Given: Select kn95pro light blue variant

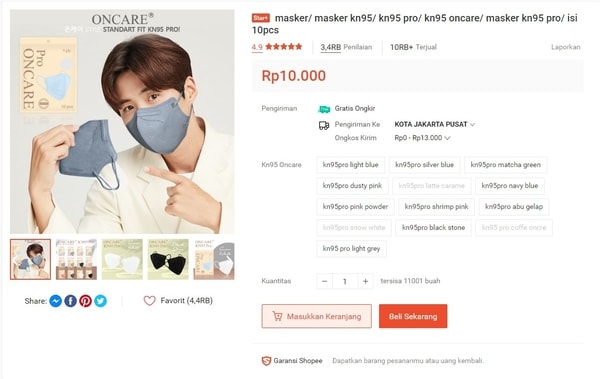Looking at the screenshot, I should (x=351, y=165).
